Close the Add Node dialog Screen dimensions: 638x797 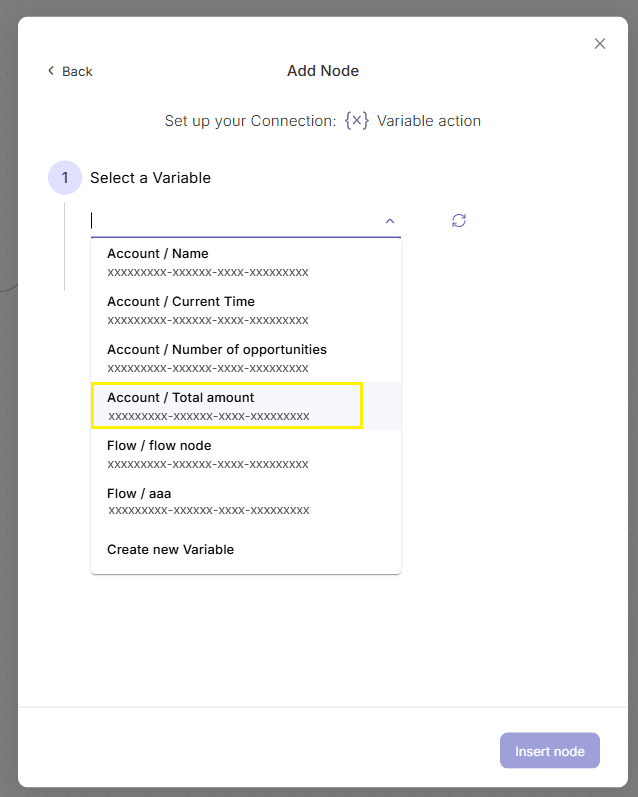point(600,44)
